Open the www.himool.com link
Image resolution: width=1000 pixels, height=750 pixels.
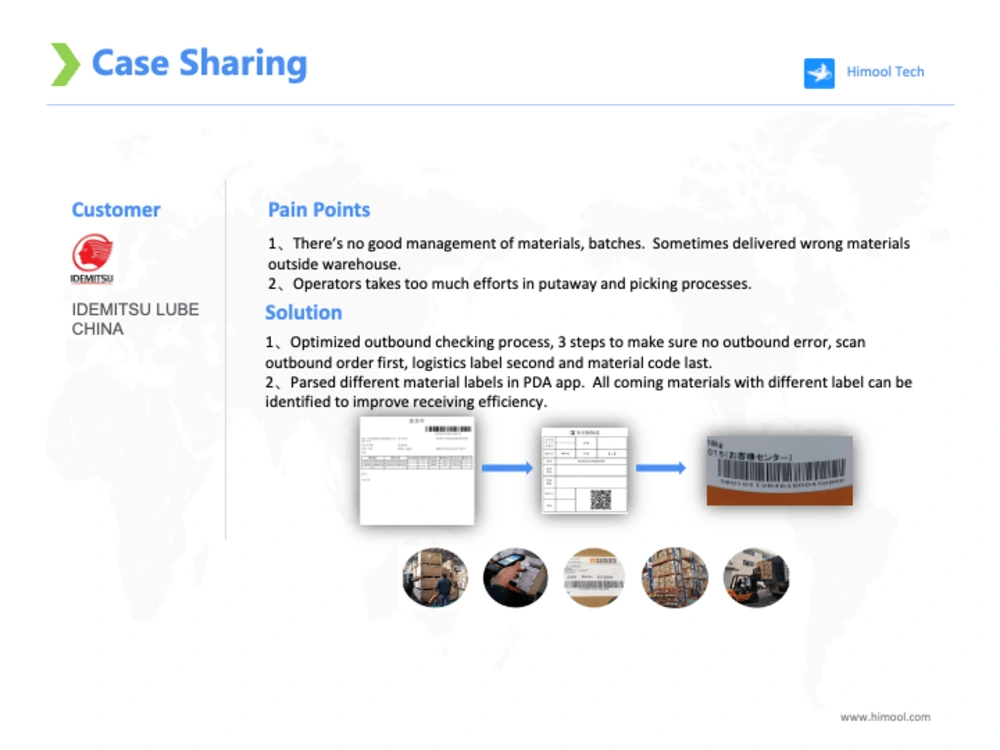pyautogui.click(x=885, y=717)
